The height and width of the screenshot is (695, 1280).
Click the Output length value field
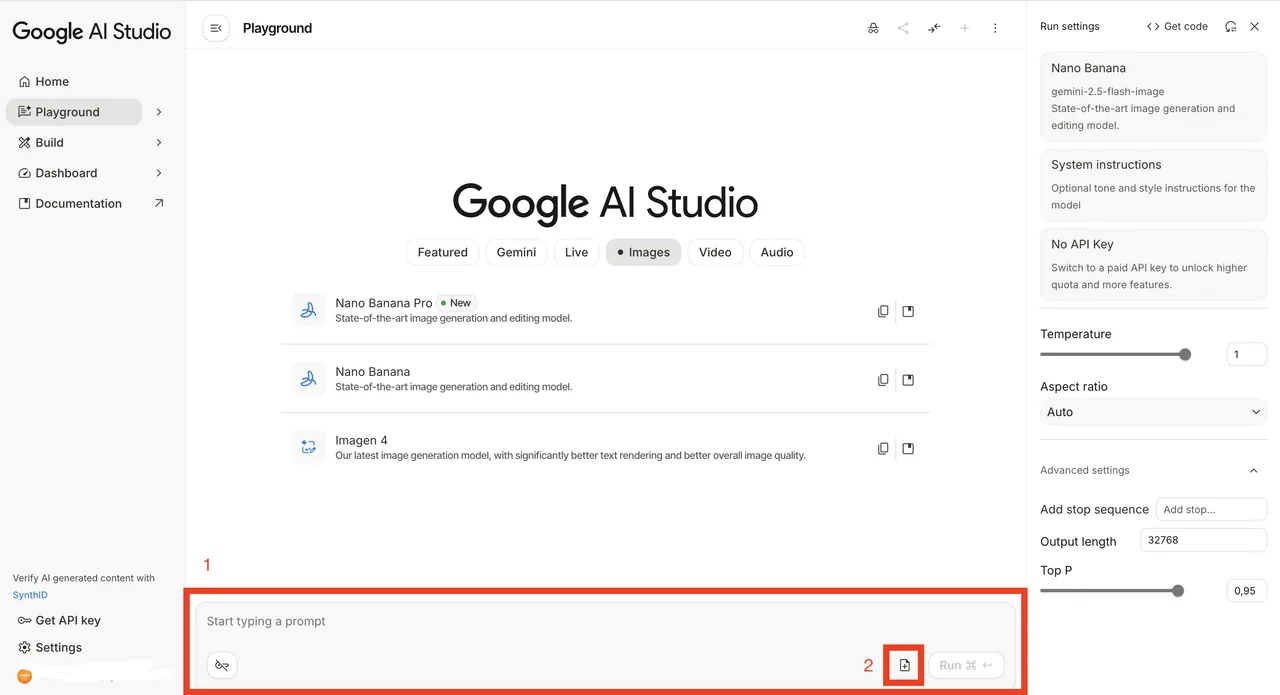pyautogui.click(x=1203, y=540)
